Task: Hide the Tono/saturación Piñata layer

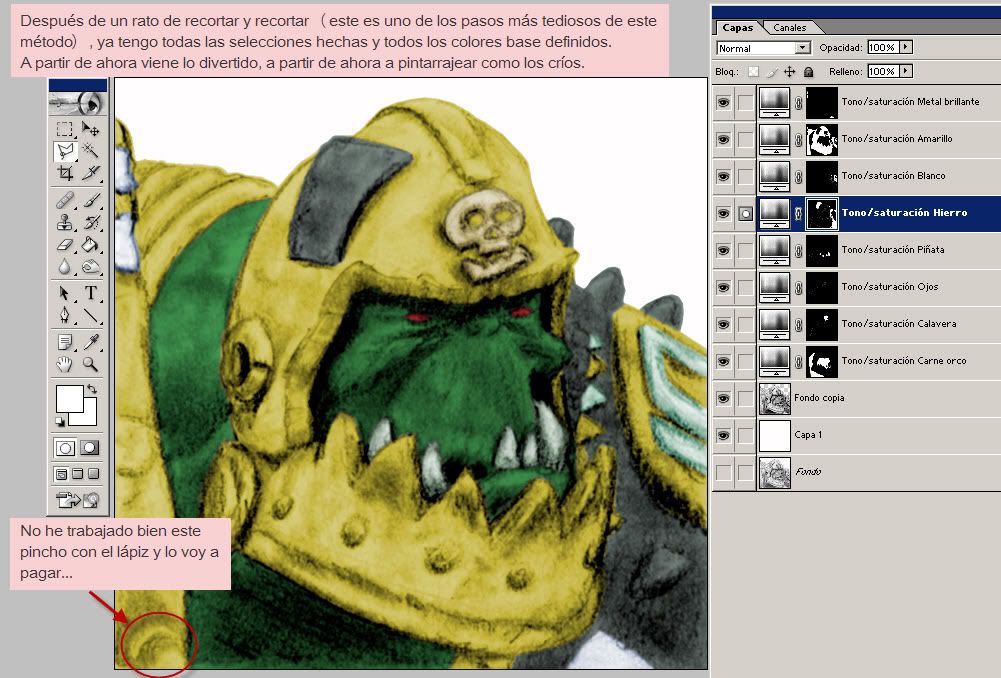Action: [723, 250]
